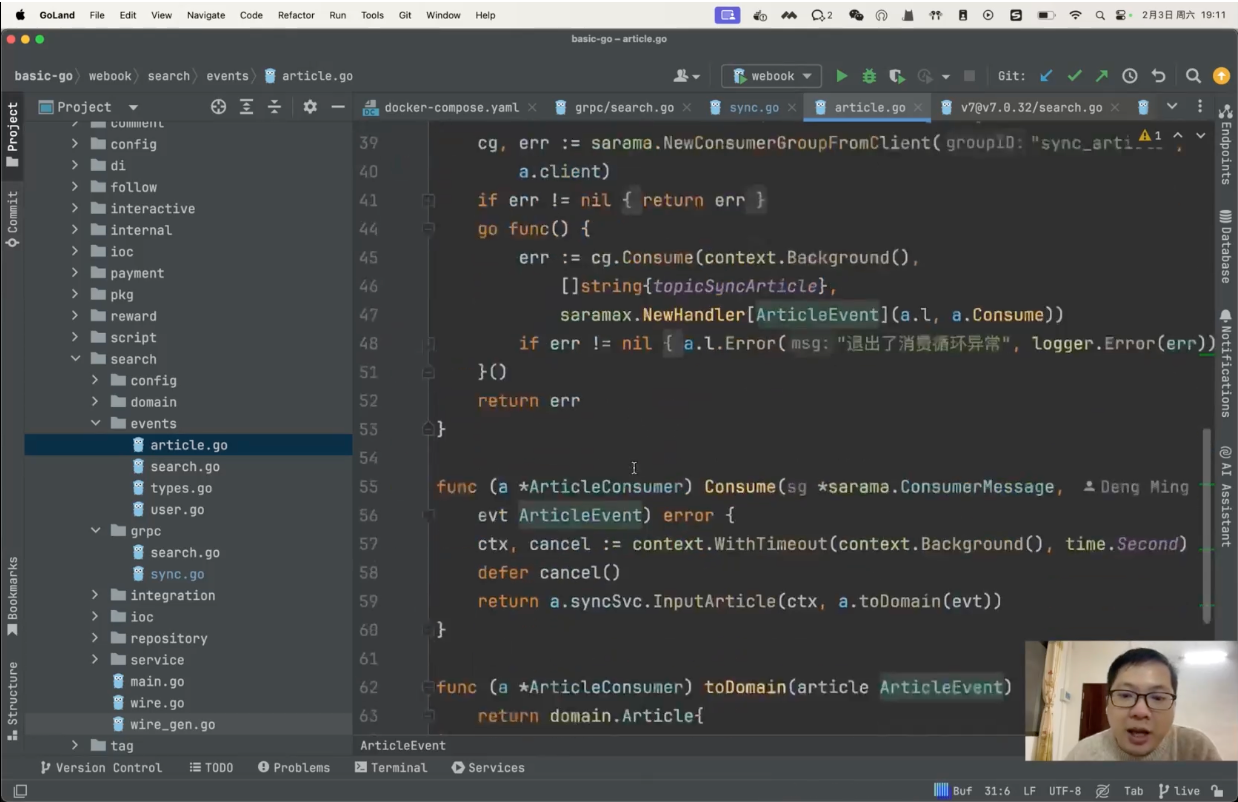Screen dimensions: 1238x802
Task: Open wire_gen.go in the project tree
Action: (172, 725)
